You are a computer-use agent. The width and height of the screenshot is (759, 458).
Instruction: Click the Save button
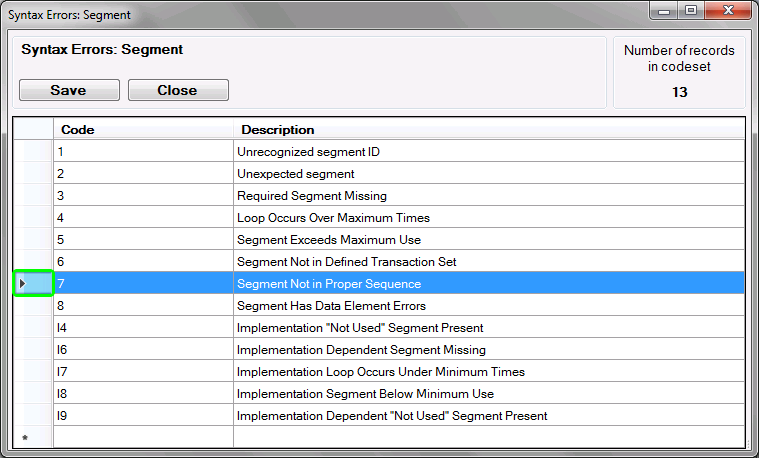point(69,90)
